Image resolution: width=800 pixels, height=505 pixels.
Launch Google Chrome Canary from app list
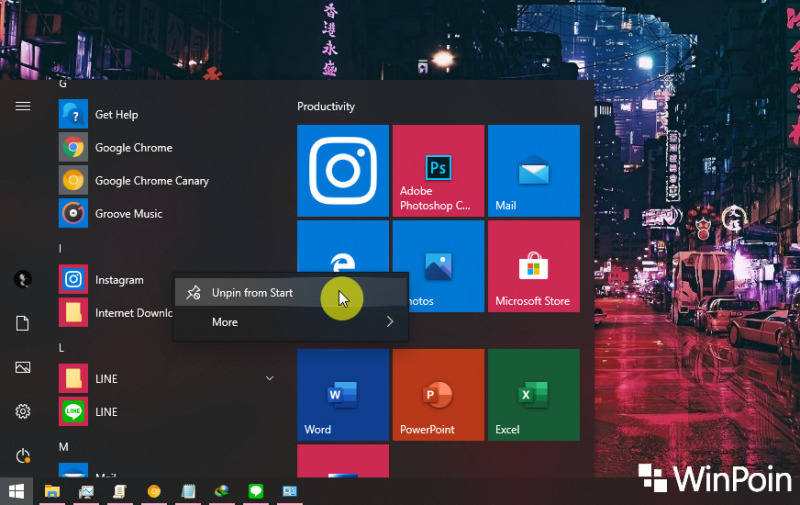(x=168, y=181)
